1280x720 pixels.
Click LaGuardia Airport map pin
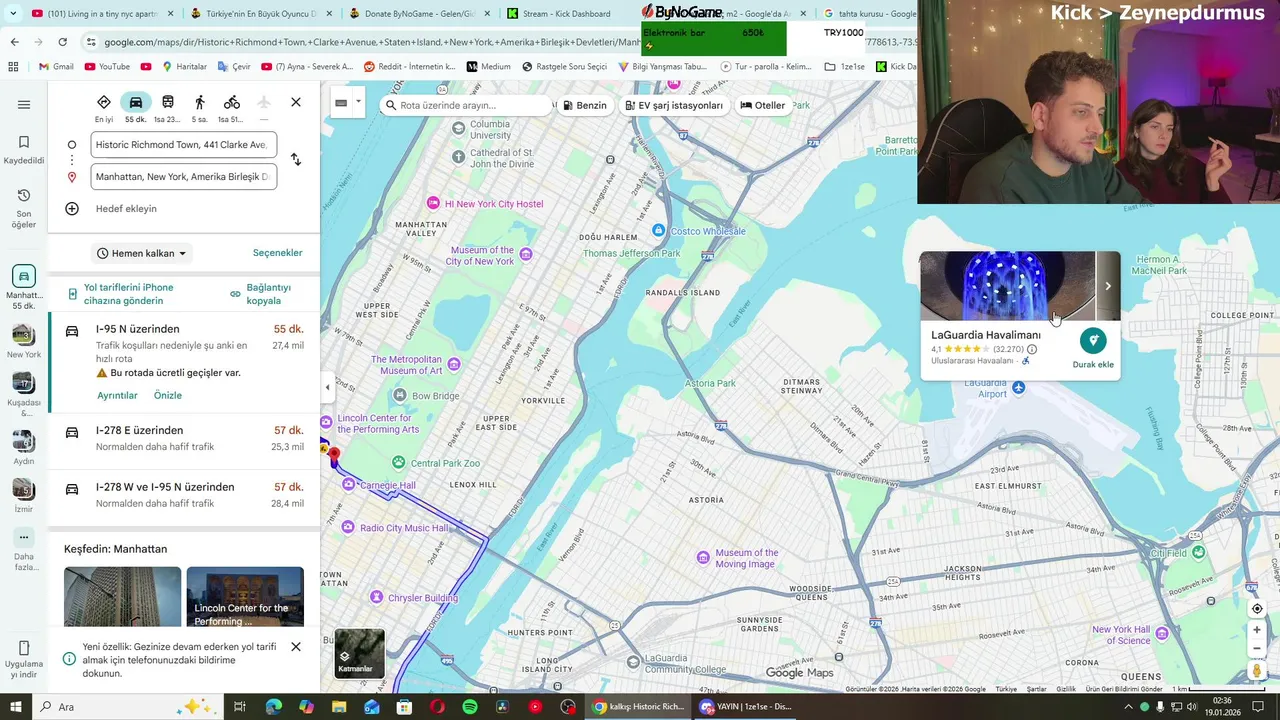pos(1018,388)
